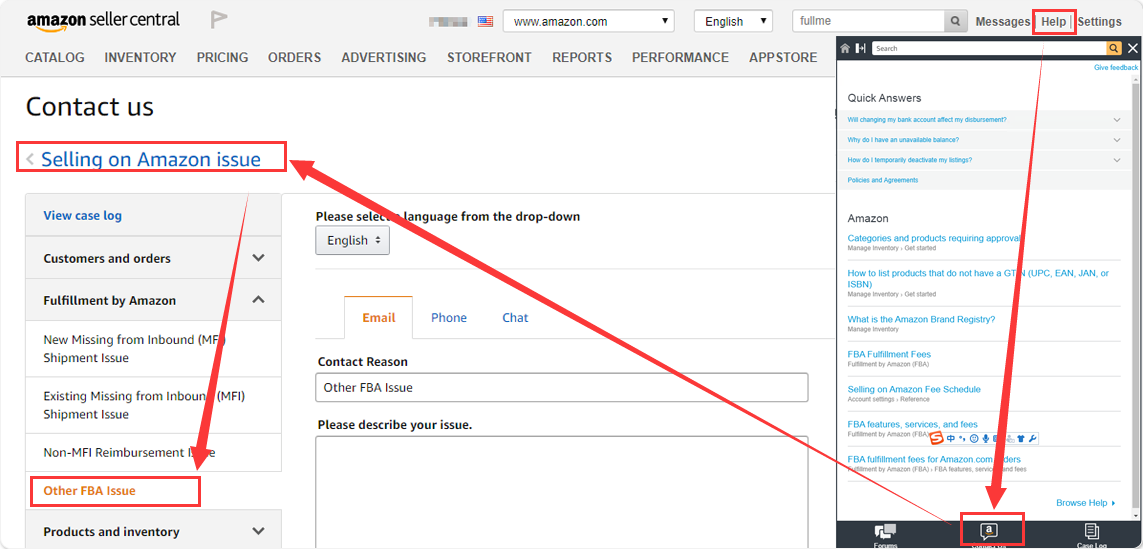Expand unavailable balance quick answer chevron
The image size is (1143, 549).
[x=1117, y=139]
